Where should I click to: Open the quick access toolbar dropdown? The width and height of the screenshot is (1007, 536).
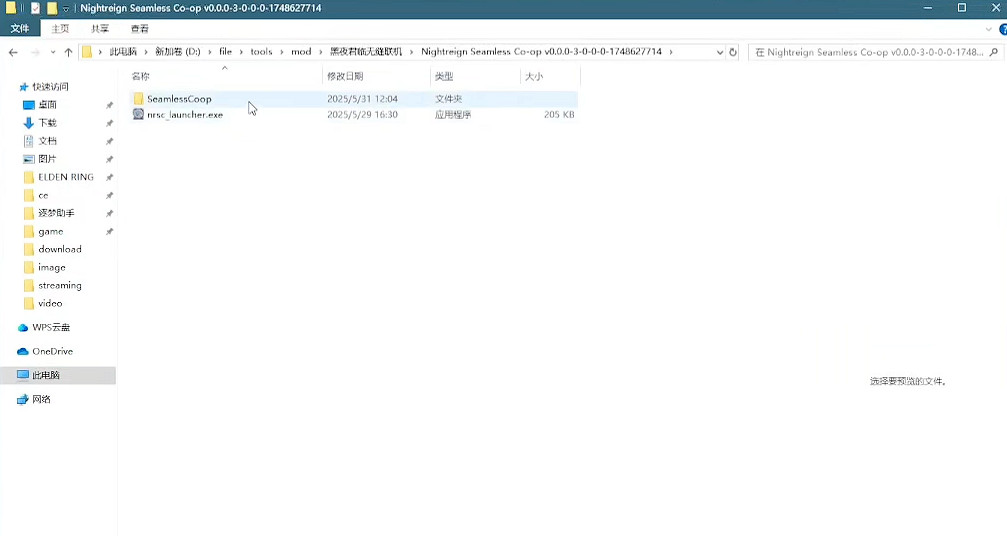click(x=66, y=8)
